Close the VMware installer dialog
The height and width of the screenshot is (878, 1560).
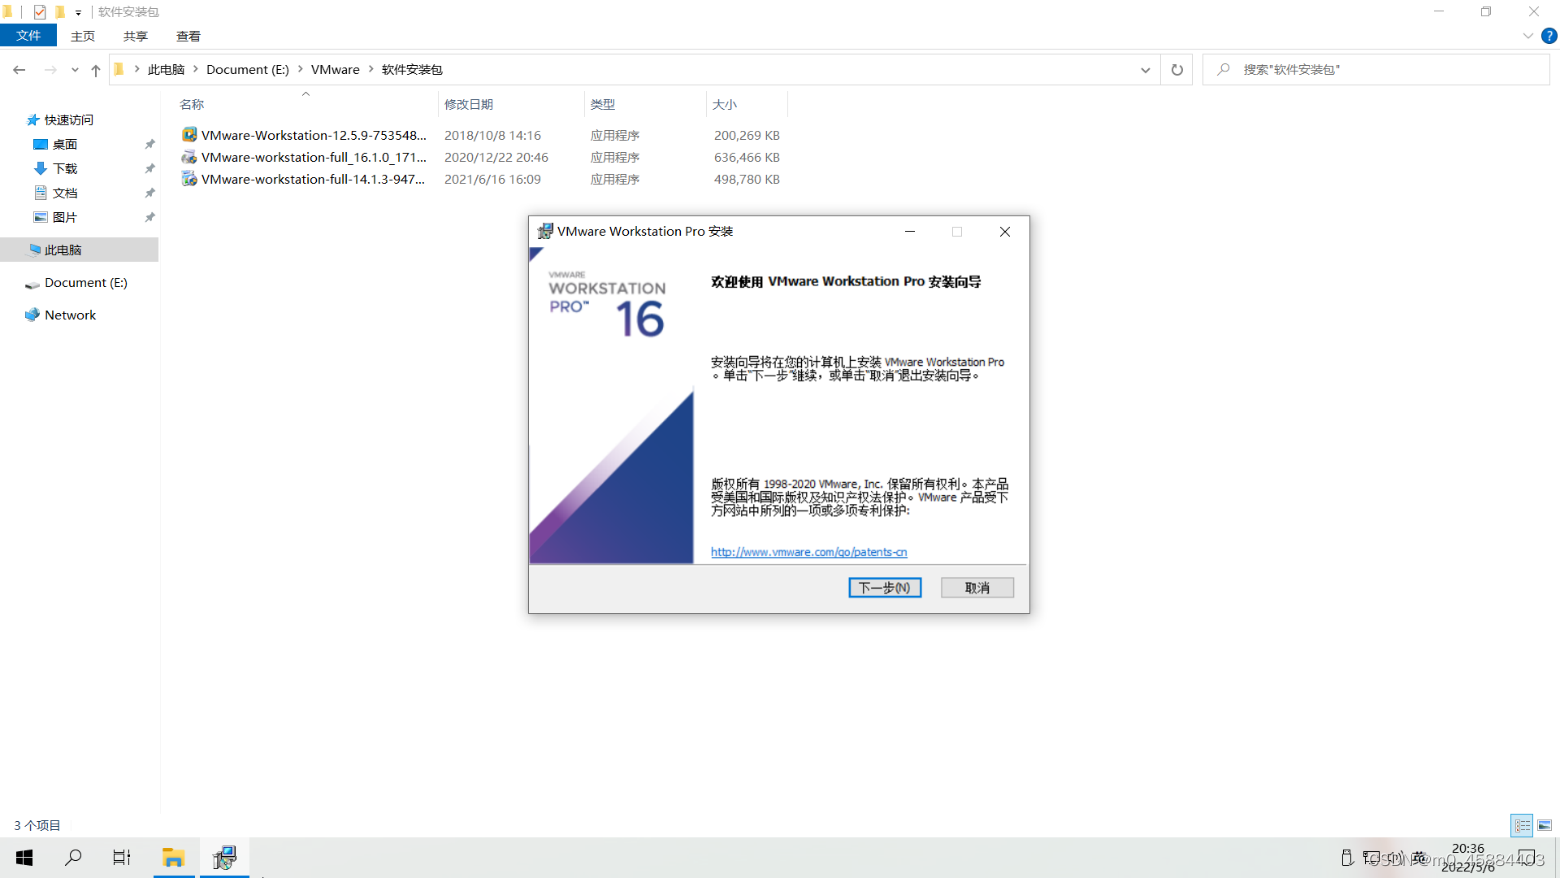pos(1005,232)
